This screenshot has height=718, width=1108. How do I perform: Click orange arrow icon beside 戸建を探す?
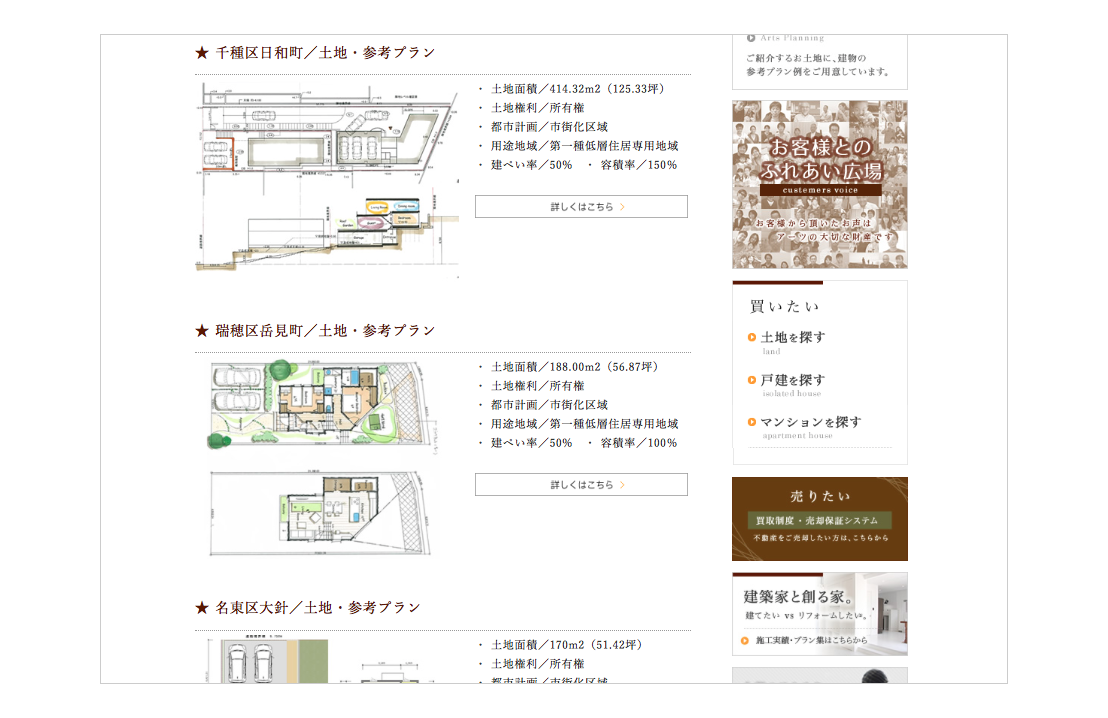(x=752, y=380)
